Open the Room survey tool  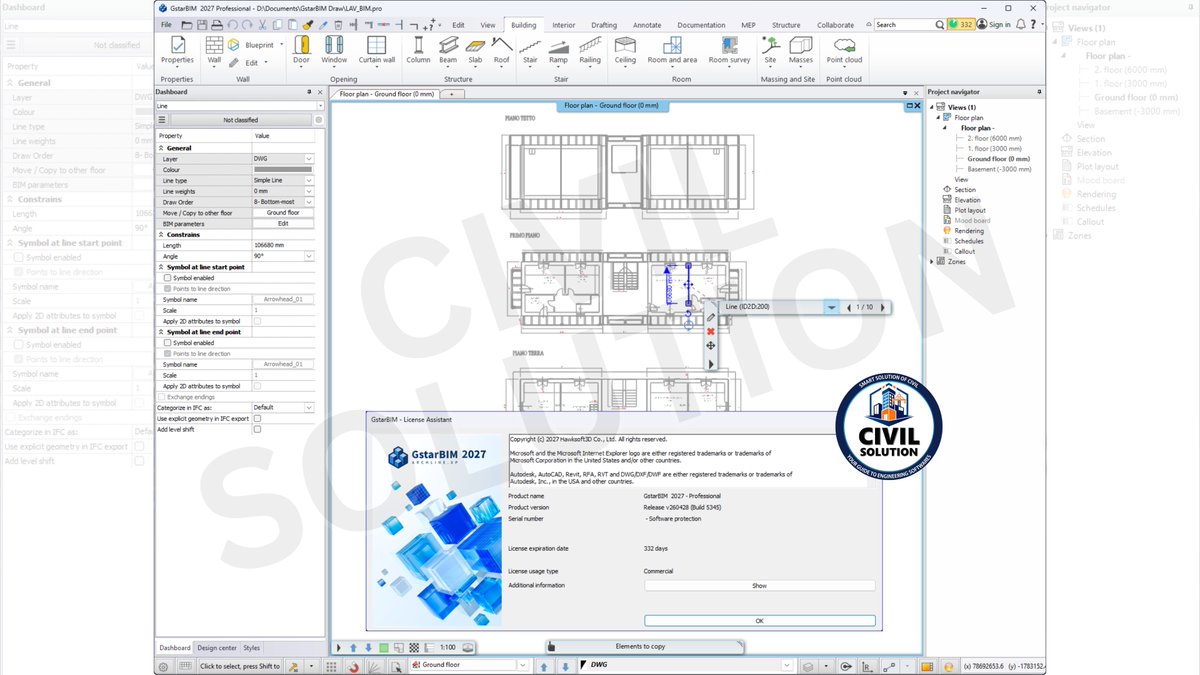pyautogui.click(x=729, y=50)
